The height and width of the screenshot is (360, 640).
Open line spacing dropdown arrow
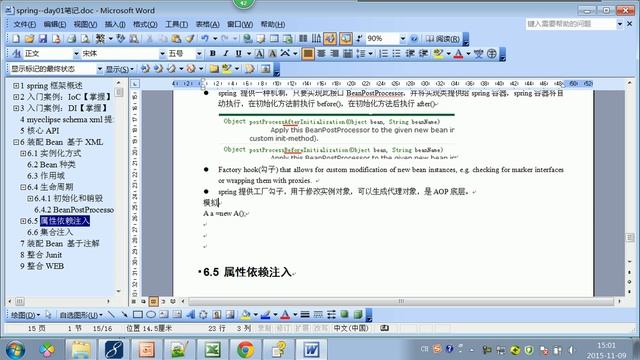(x=370, y=53)
